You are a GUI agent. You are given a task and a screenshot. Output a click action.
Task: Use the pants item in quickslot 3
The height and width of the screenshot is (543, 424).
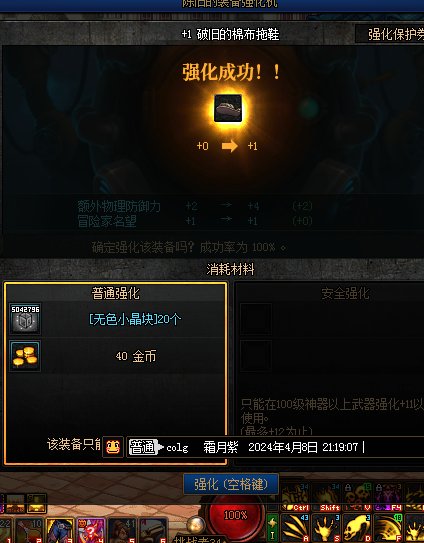point(60,530)
